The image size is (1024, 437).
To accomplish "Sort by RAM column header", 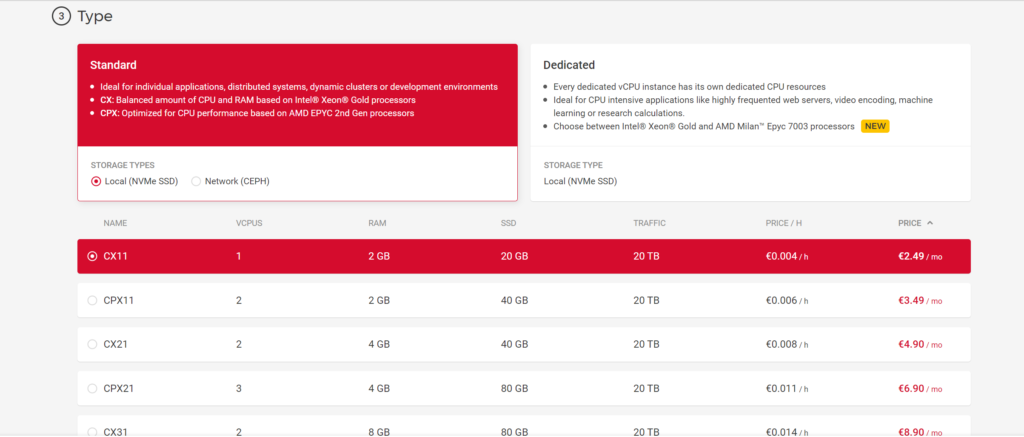I will 377,223.
